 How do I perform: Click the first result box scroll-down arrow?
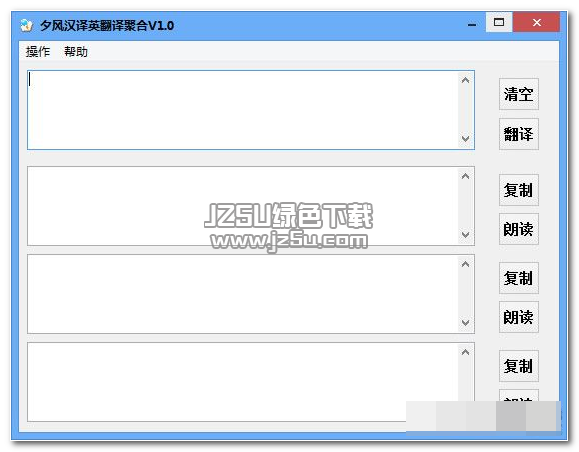coord(466,234)
